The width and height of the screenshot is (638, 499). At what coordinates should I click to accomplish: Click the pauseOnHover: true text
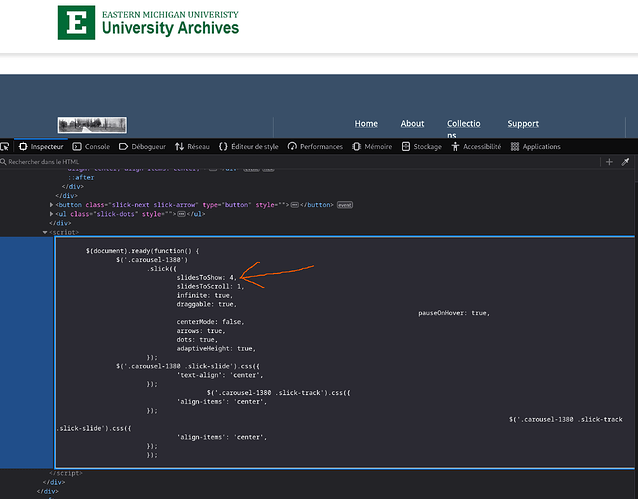454,313
